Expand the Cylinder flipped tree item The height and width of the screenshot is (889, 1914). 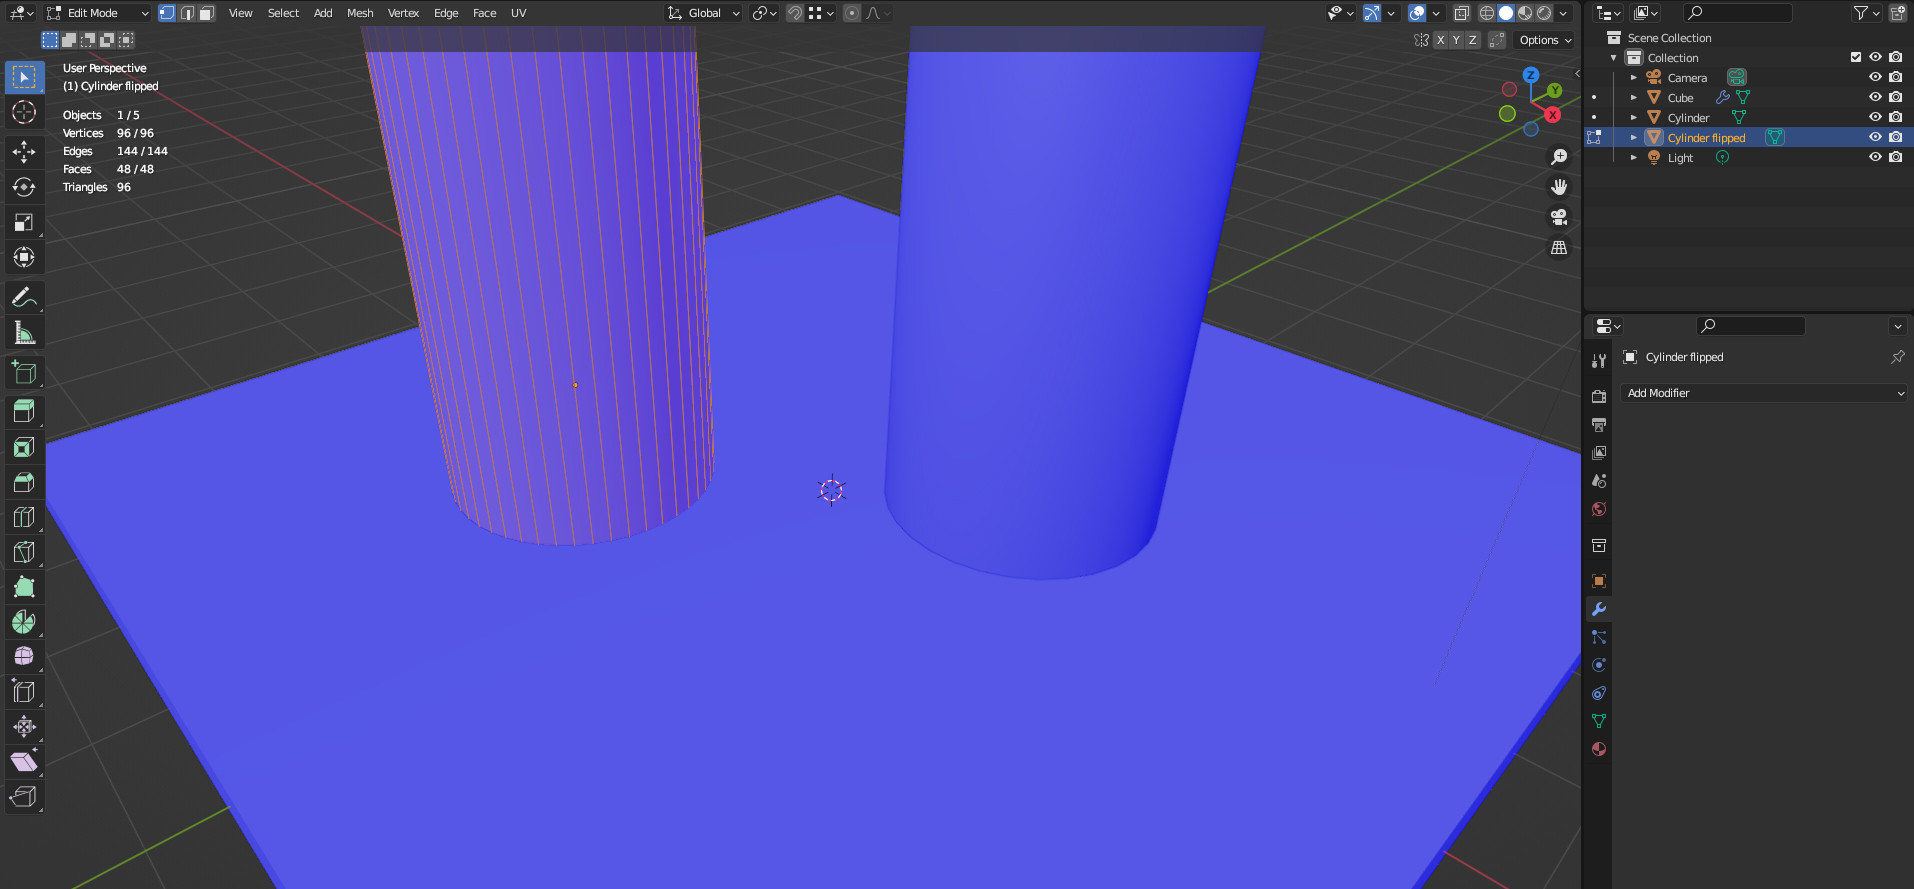coord(1634,137)
